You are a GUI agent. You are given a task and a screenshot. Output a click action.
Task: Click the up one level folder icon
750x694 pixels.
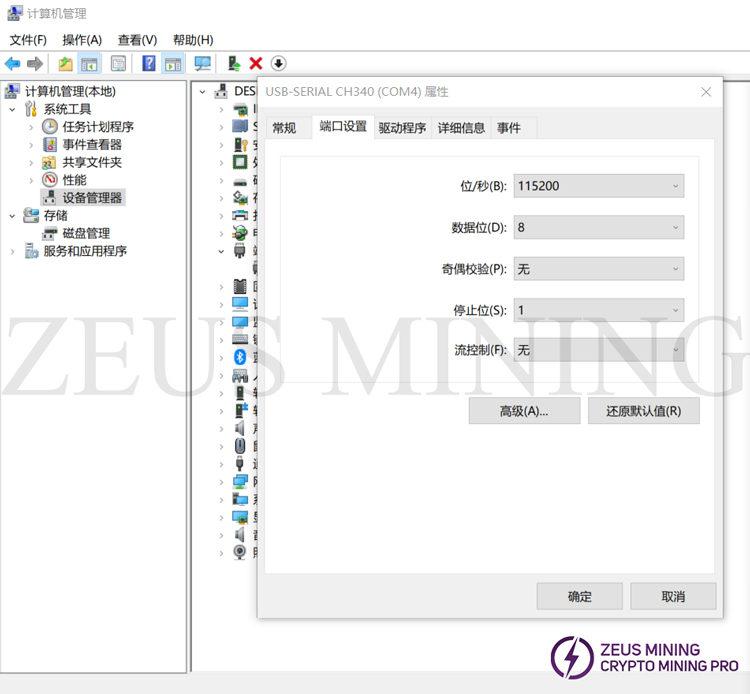tap(65, 64)
